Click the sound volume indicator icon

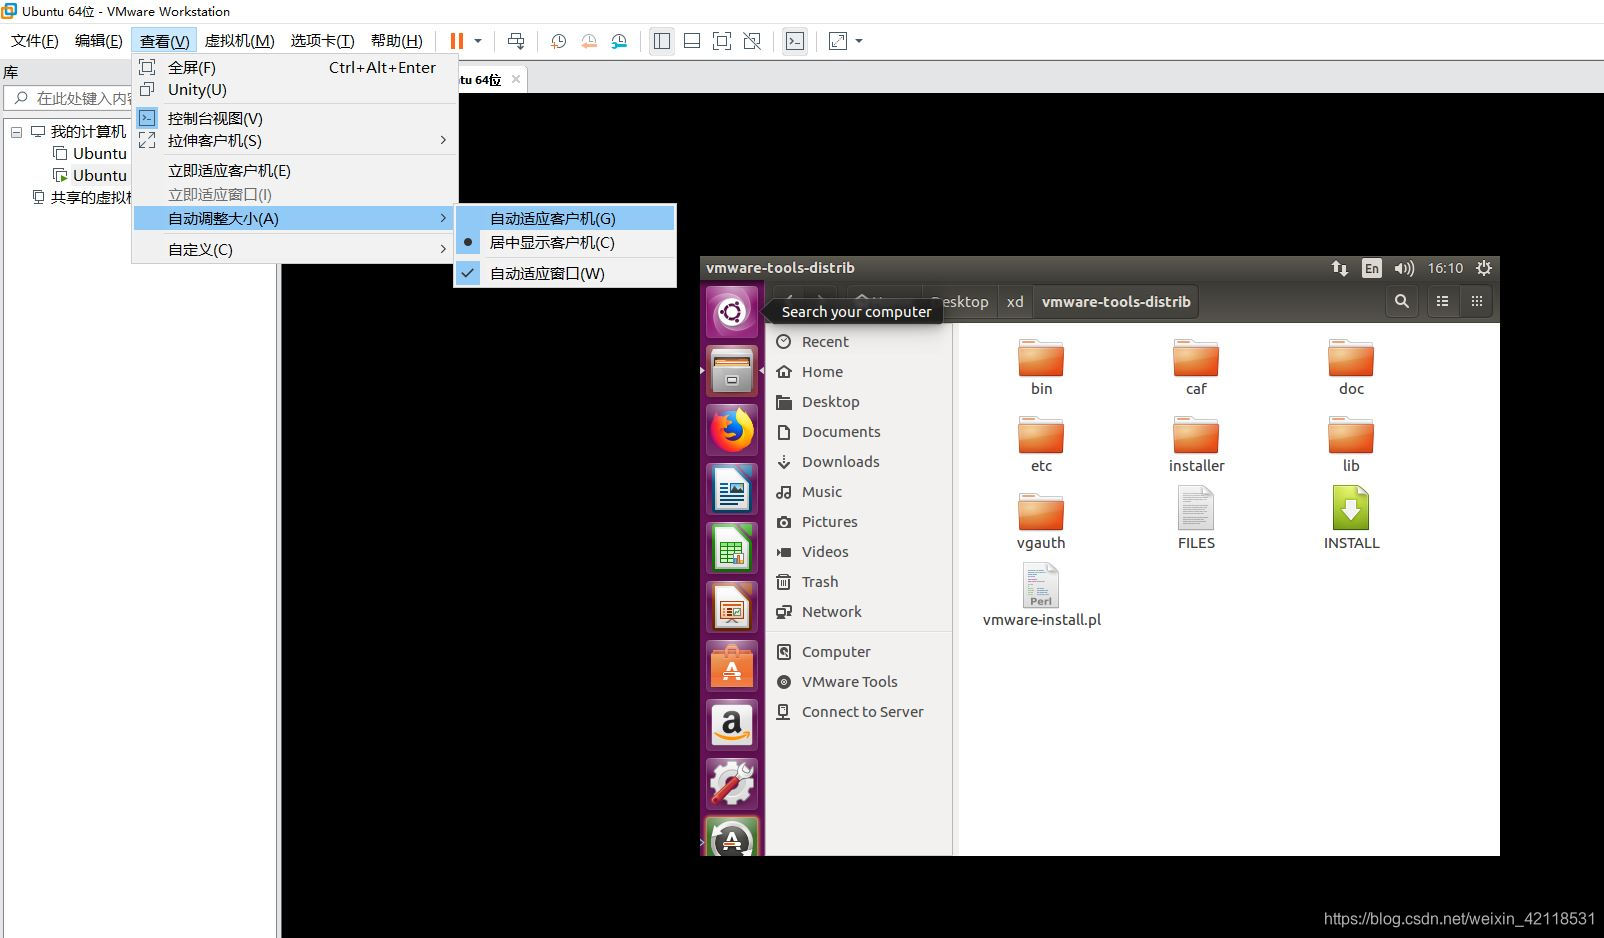tap(1404, 268)
